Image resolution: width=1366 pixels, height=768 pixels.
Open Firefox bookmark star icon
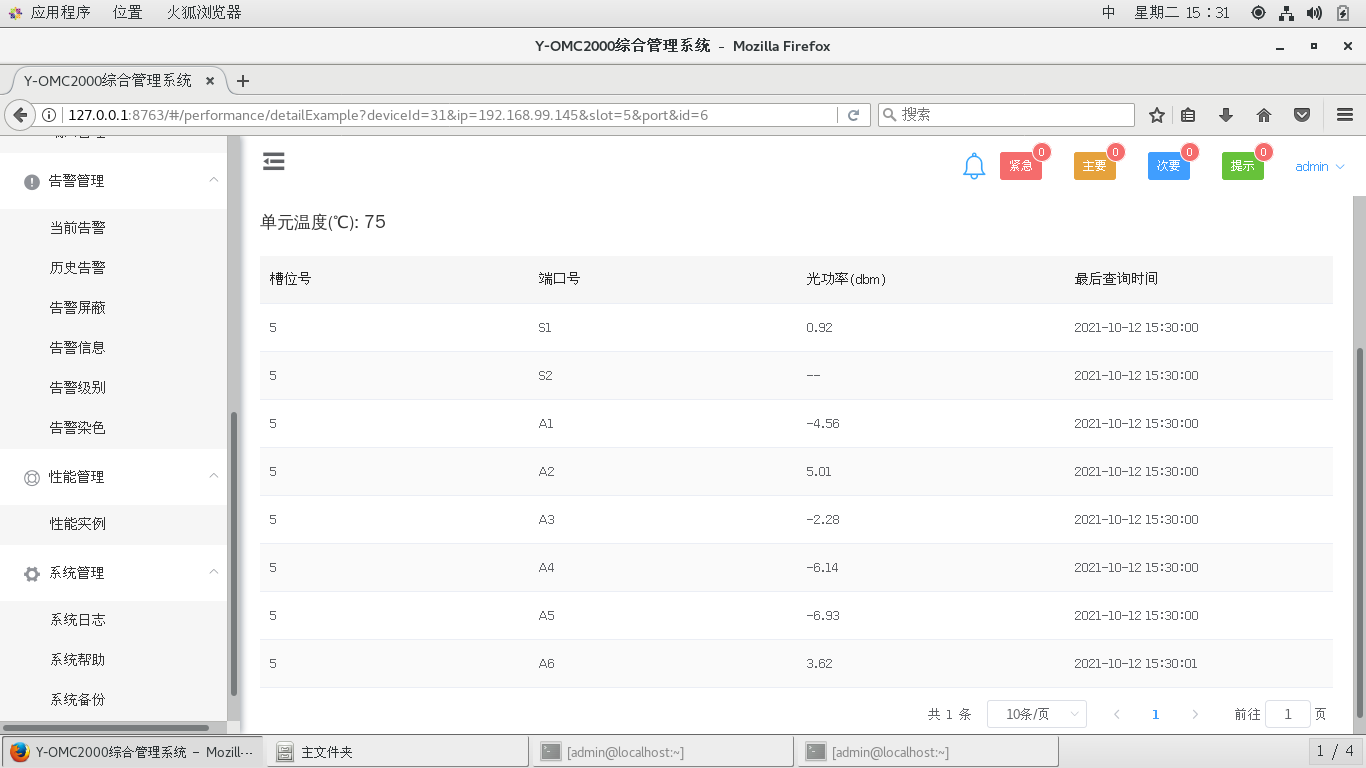[1157, 115]
